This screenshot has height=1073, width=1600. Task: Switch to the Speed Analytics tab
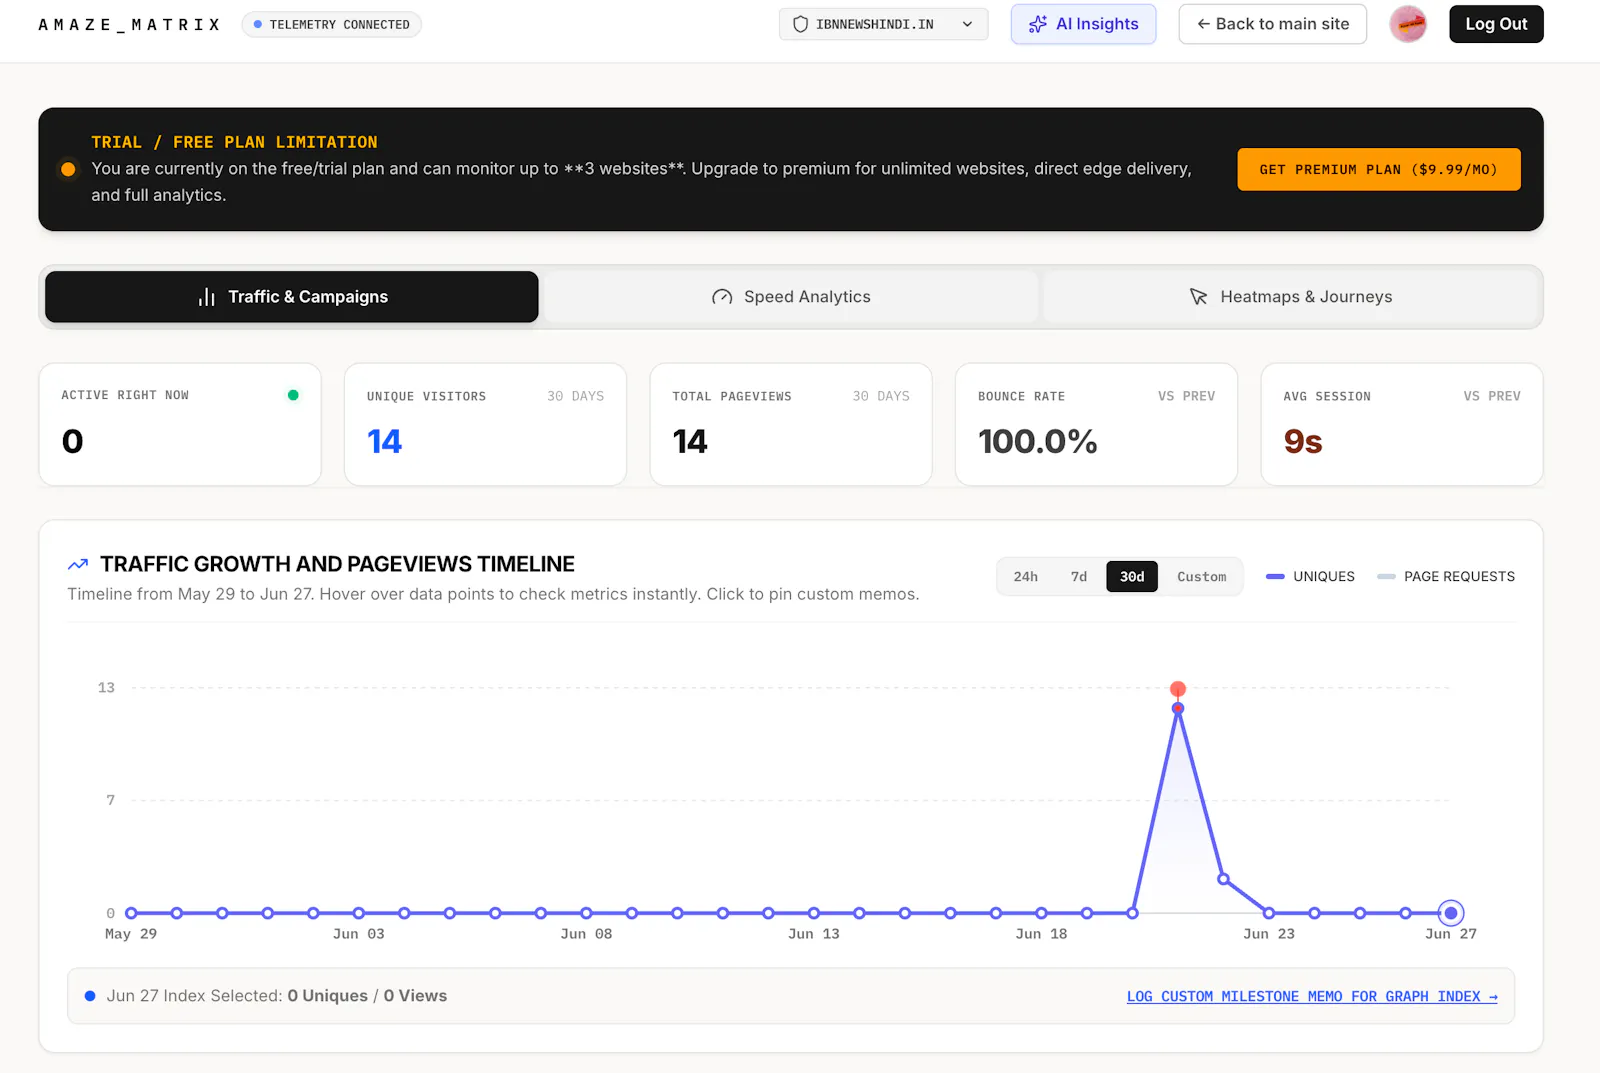[x=791, y=297]
